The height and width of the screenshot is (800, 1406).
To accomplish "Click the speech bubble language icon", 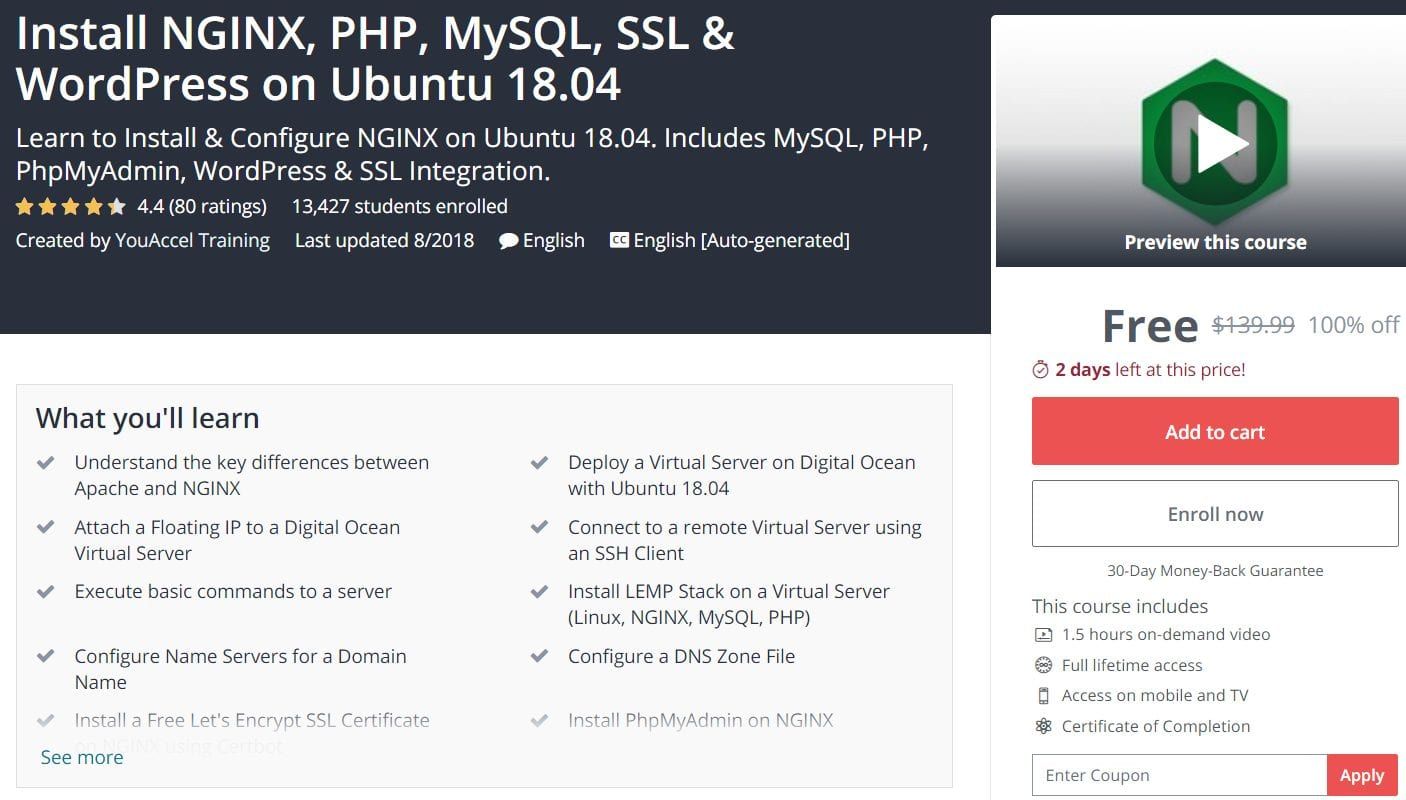I will (508, 241).
